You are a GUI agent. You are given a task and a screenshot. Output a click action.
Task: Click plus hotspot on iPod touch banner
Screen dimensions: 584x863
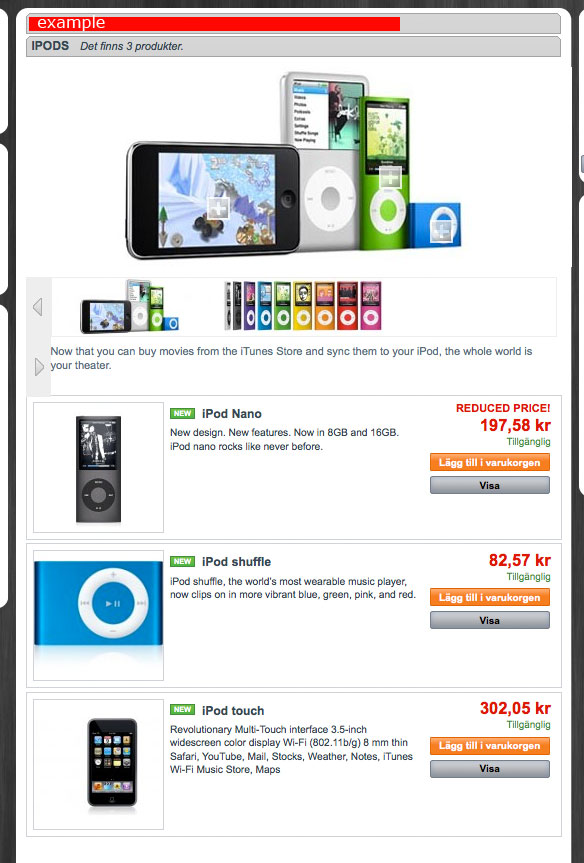[217, 209]
